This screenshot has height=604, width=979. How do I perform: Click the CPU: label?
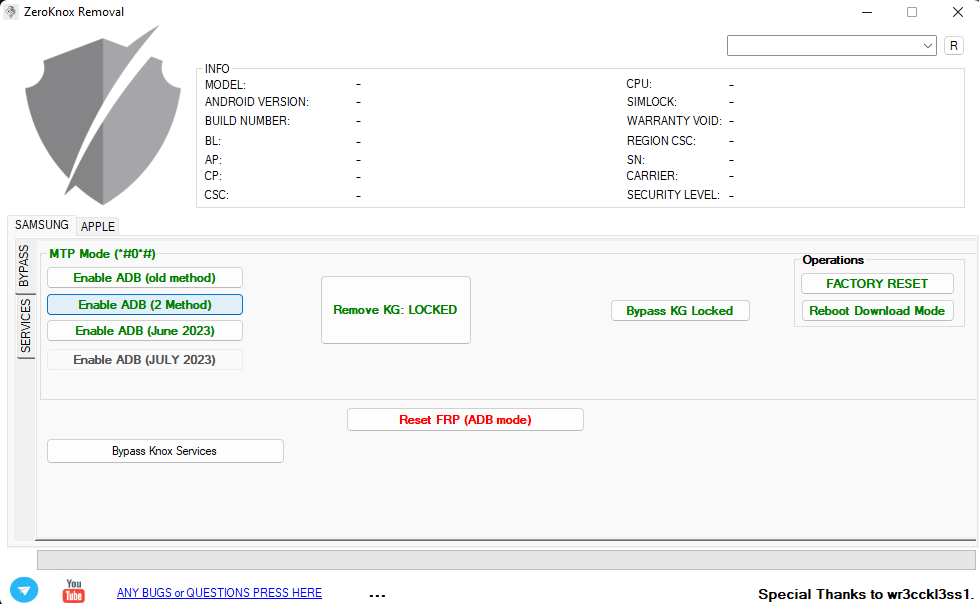[x=639, y=84]
